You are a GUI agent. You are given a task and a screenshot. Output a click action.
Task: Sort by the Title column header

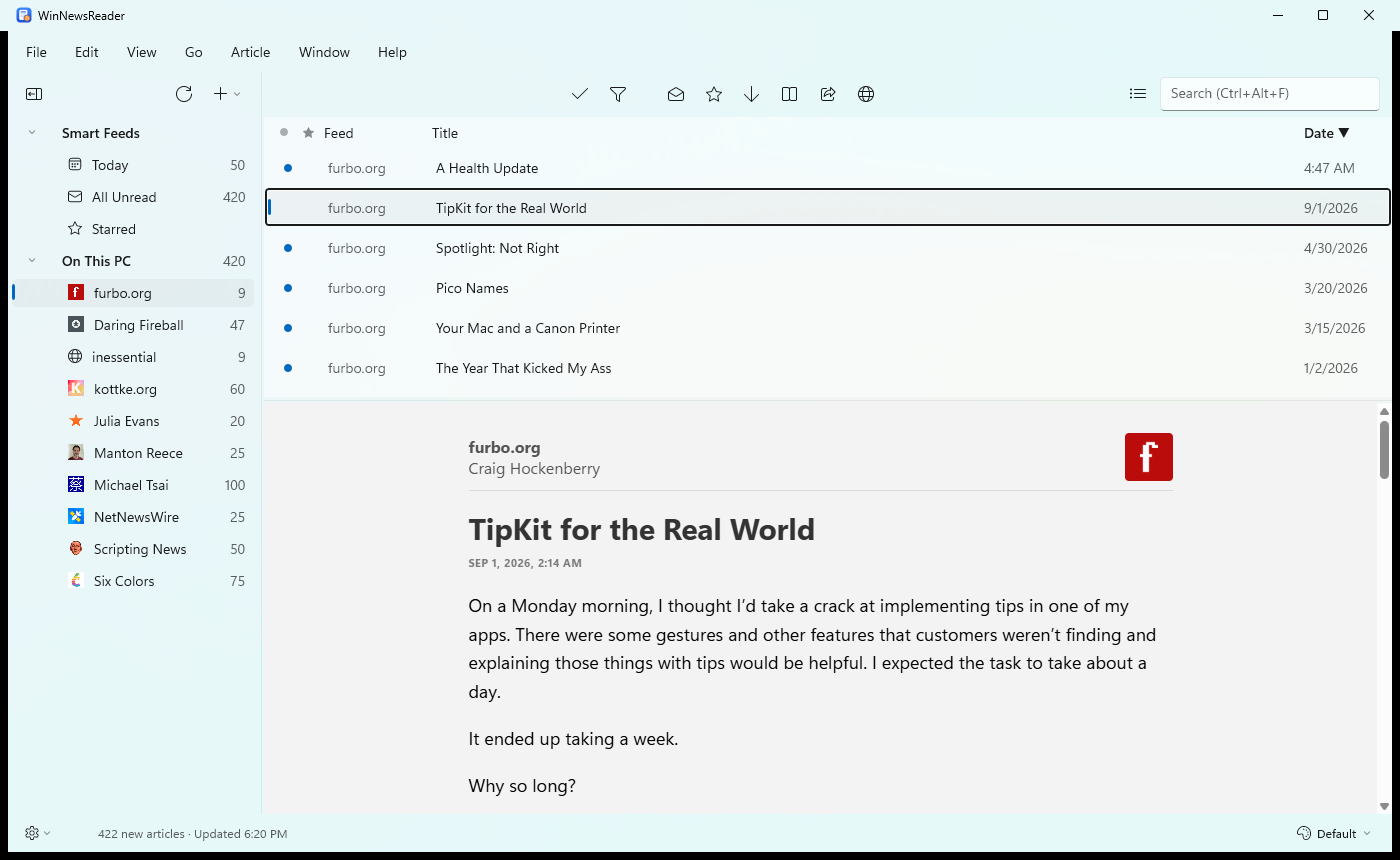445,133
